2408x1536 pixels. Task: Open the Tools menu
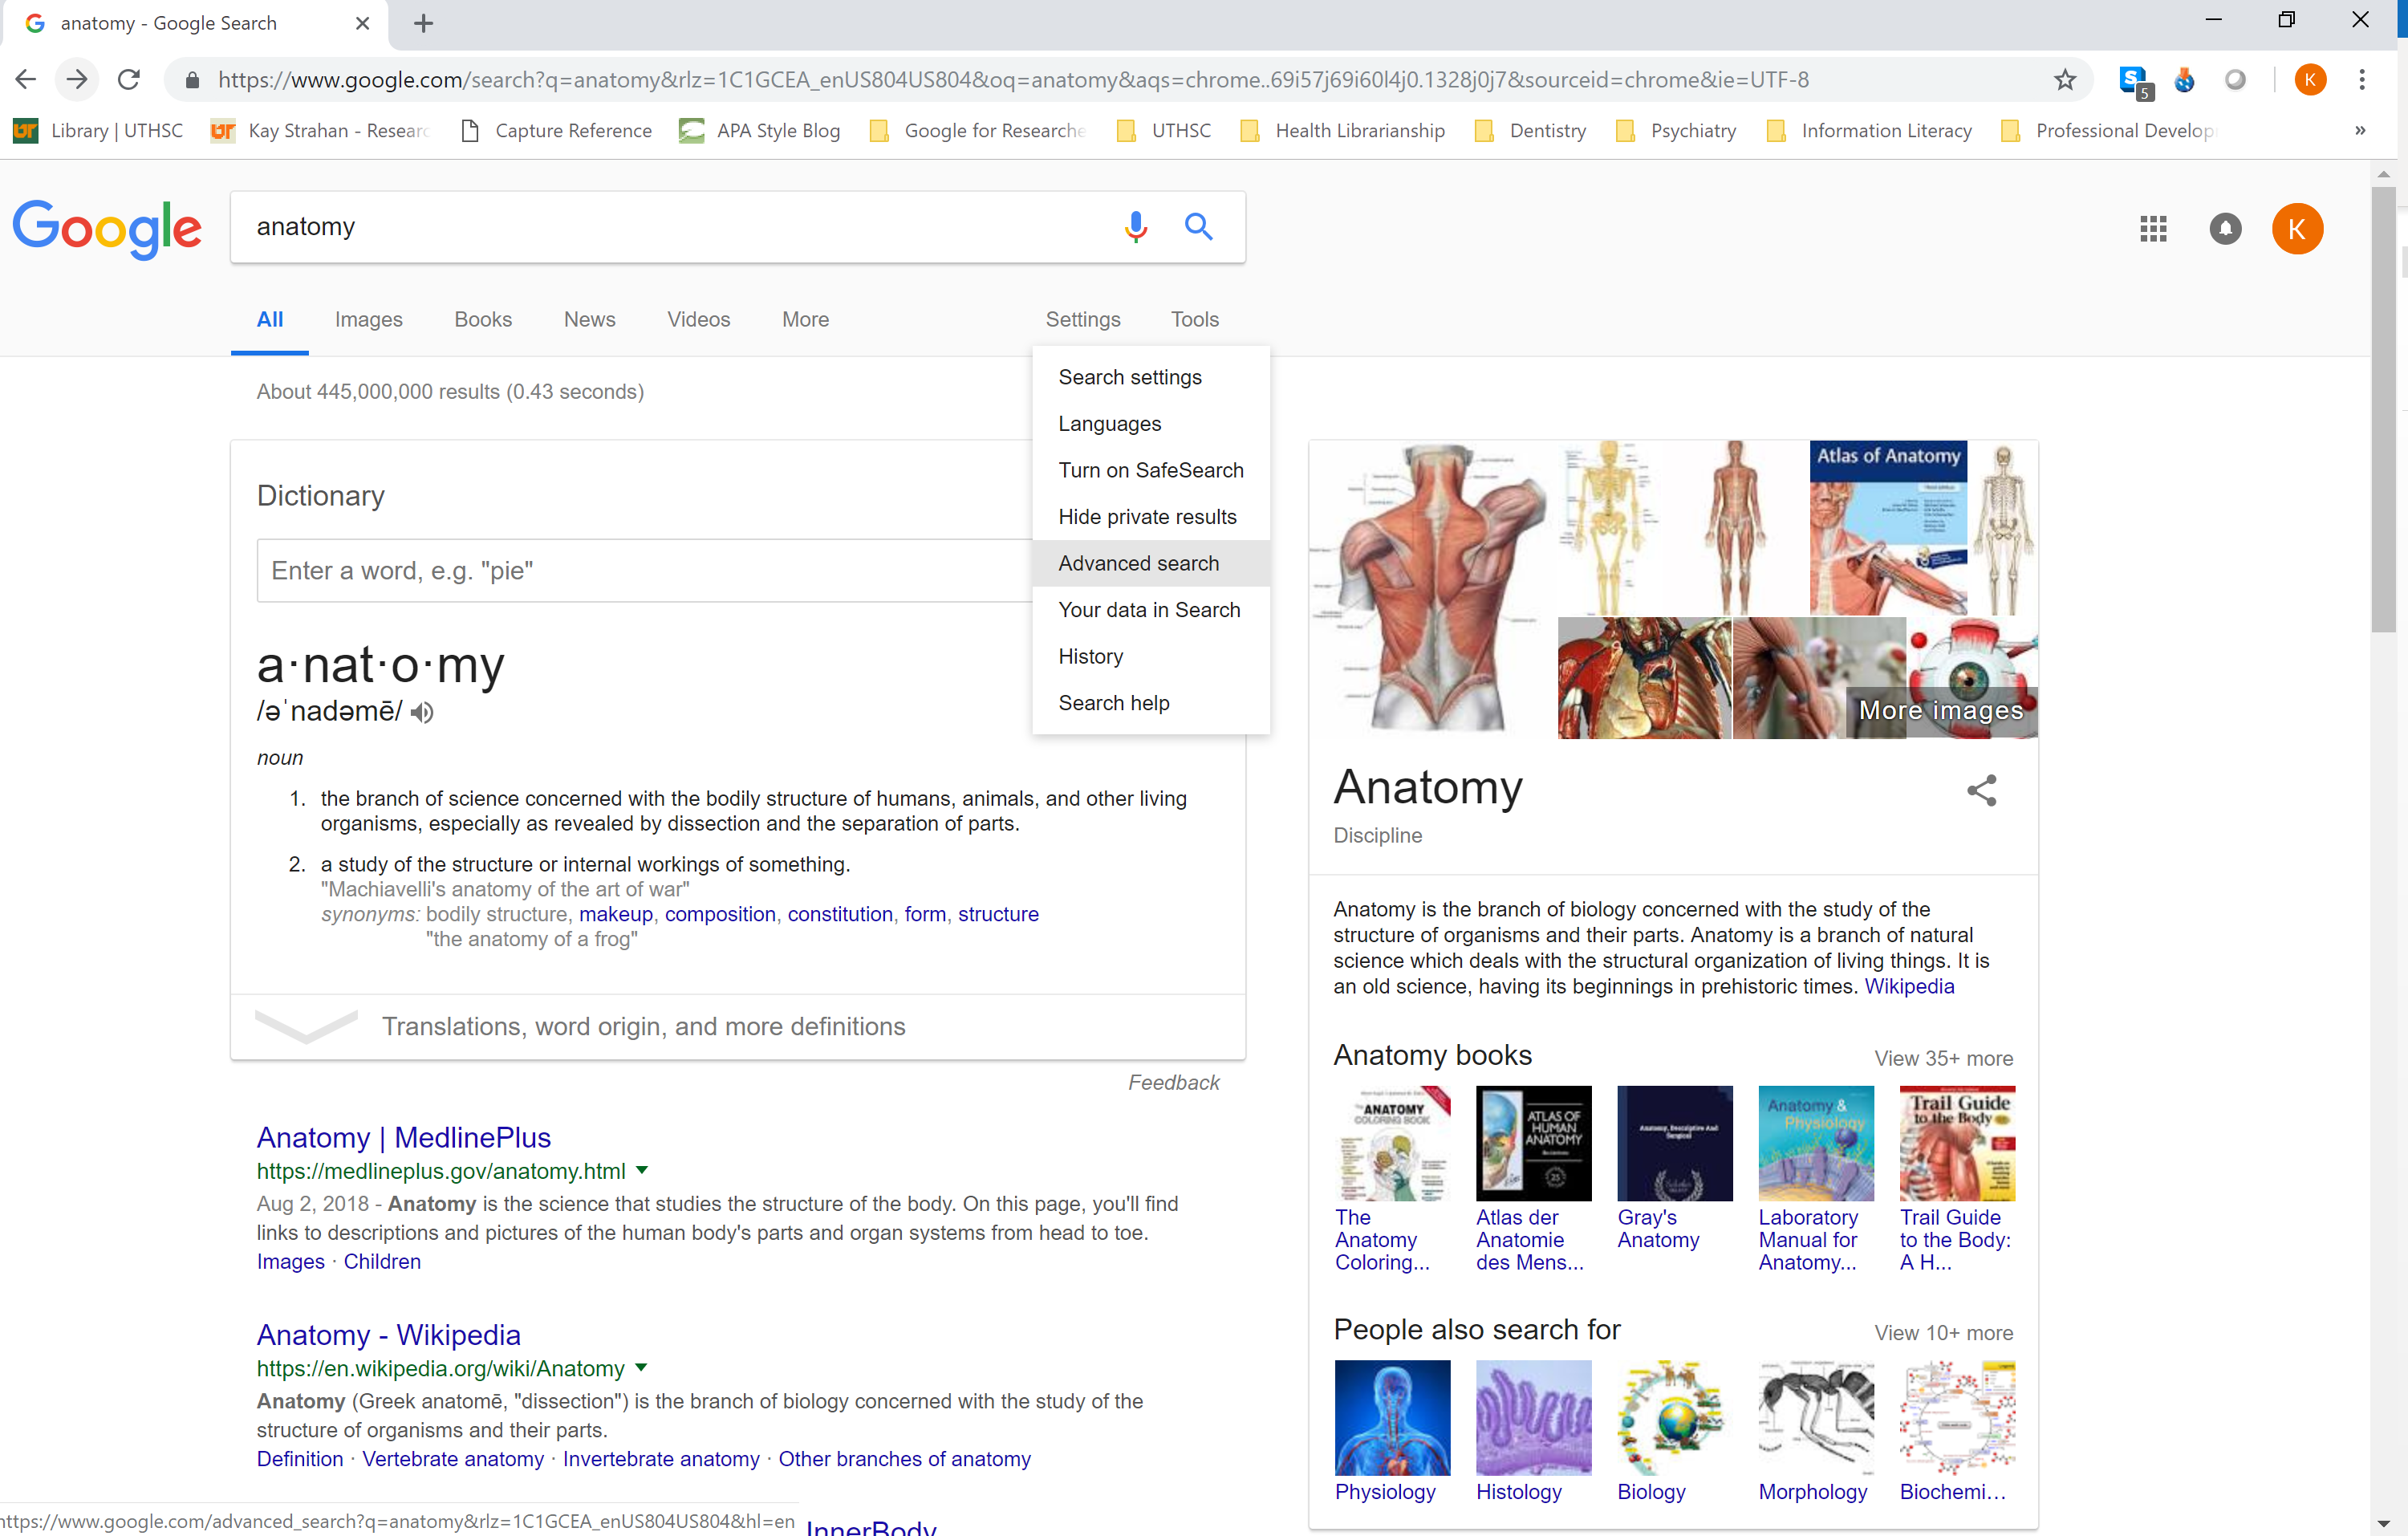(1194, 319)
